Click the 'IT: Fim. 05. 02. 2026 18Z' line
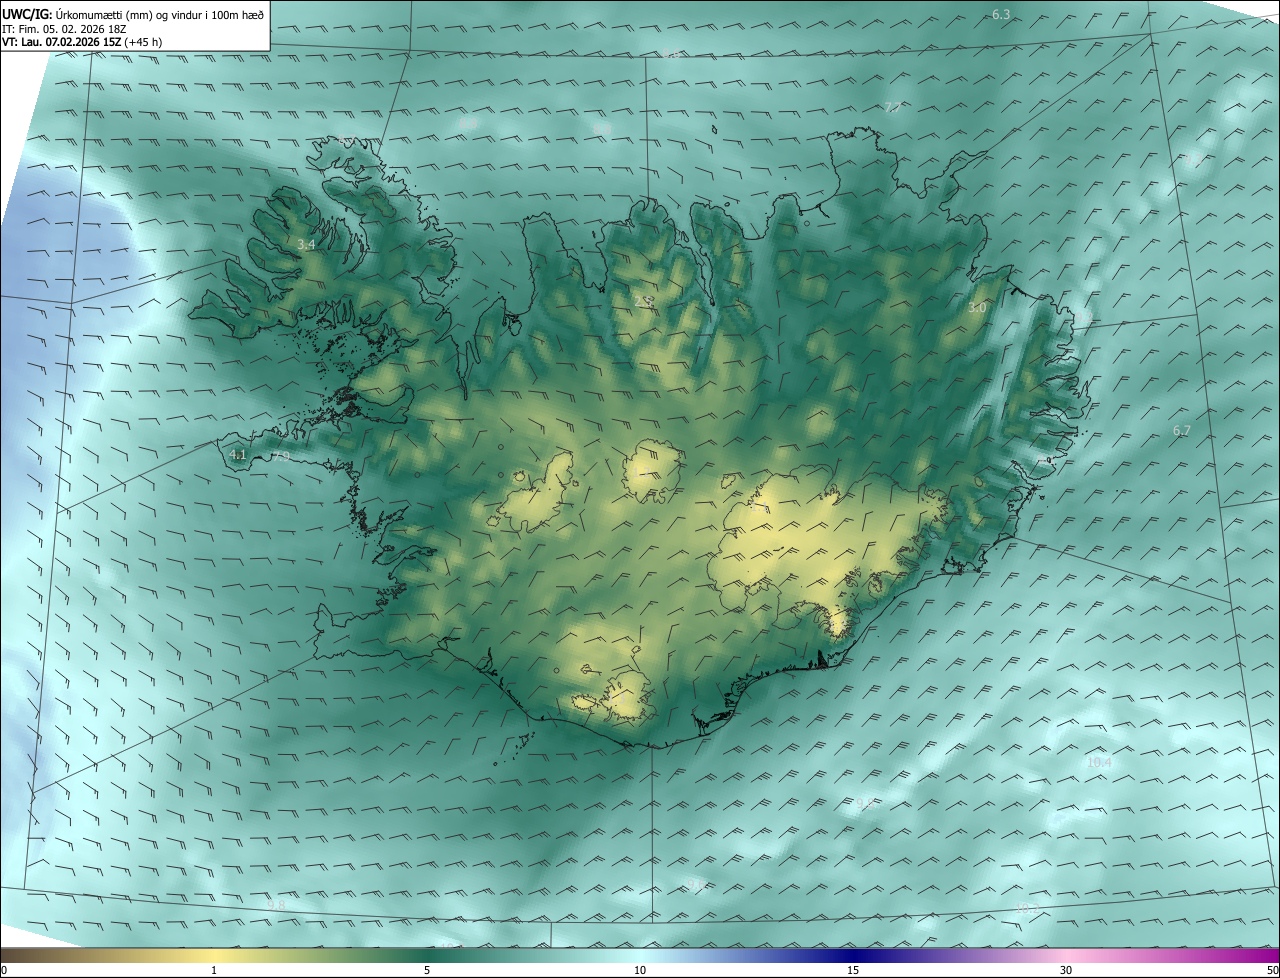1280x978 pixels. point(64,28)
